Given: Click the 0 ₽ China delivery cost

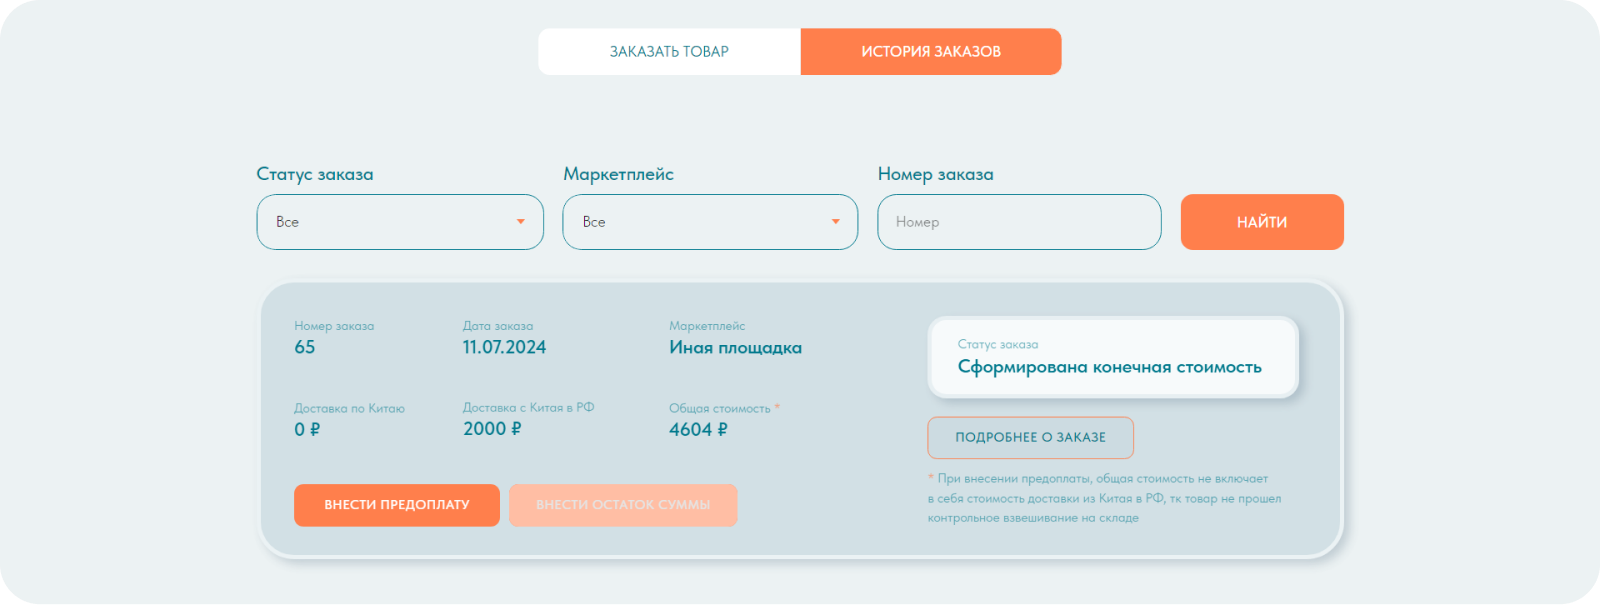Looking at the screenshot, I should coord(307,430).
